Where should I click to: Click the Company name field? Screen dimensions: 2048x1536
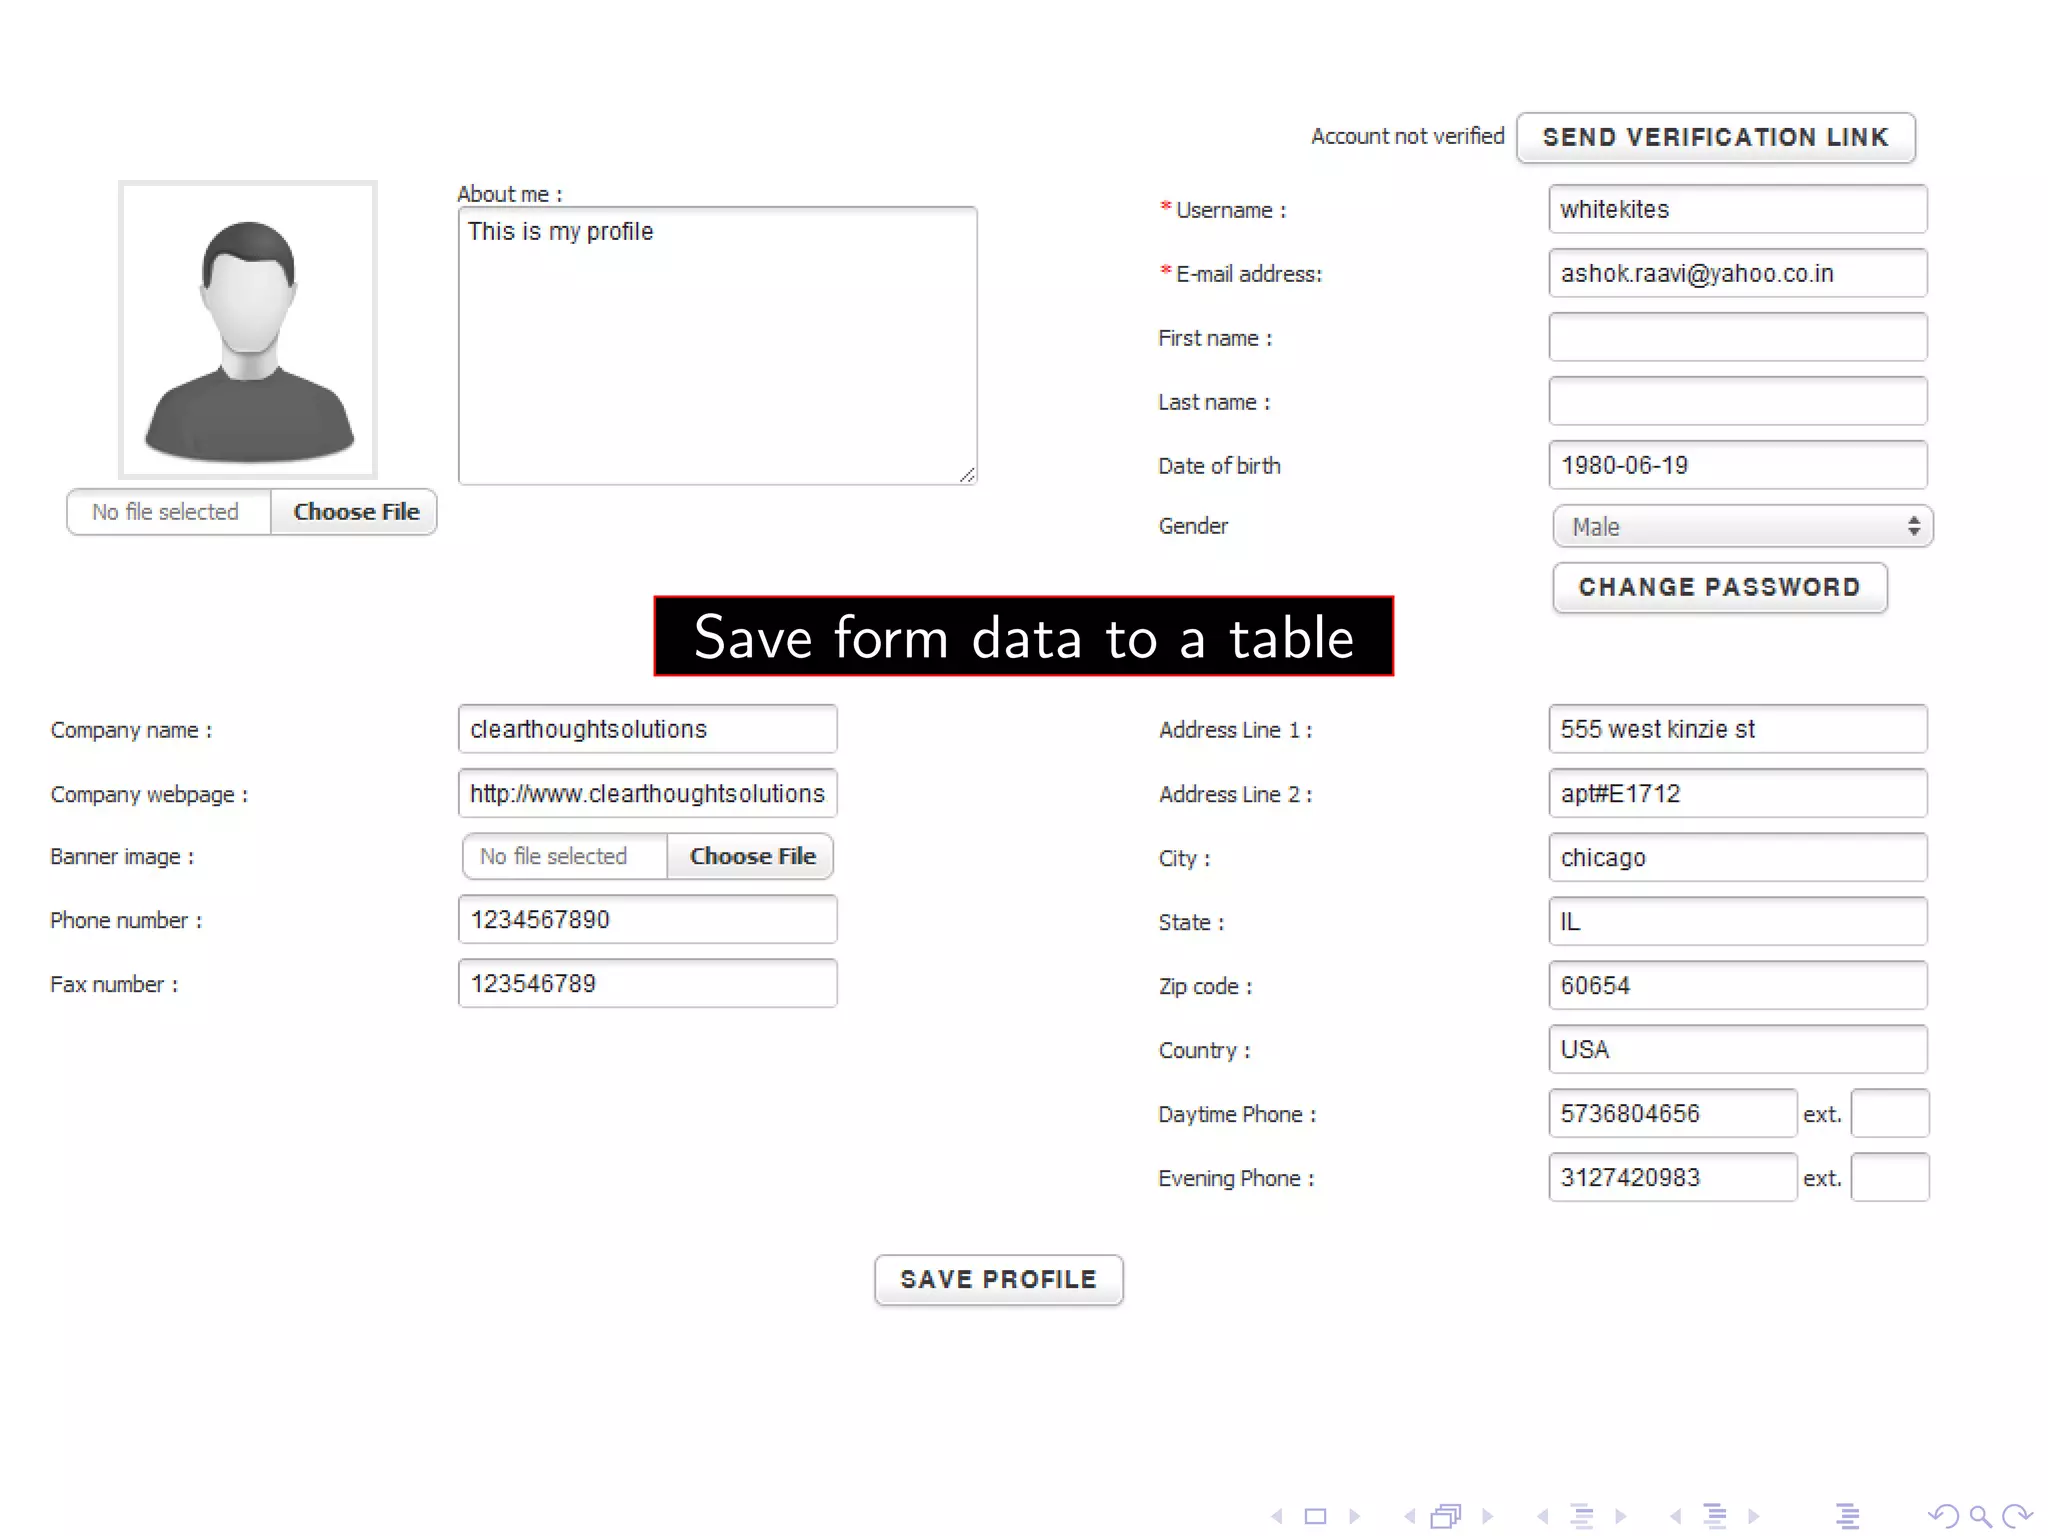coord(648,729)
